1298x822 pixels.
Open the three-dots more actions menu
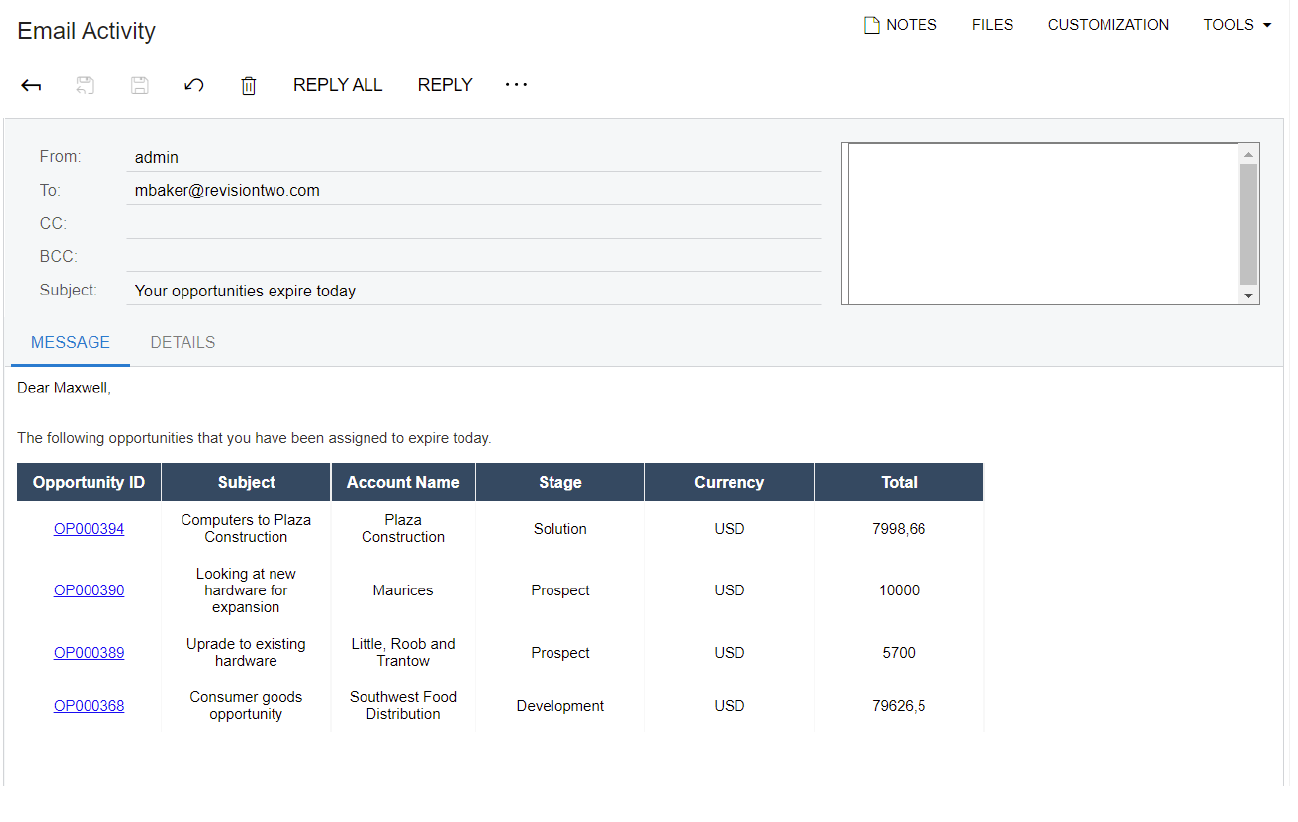[516, 85]
